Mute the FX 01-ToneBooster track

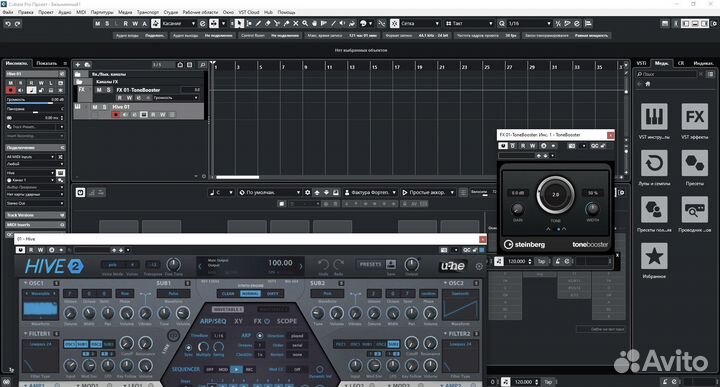(x=99, y=90)
